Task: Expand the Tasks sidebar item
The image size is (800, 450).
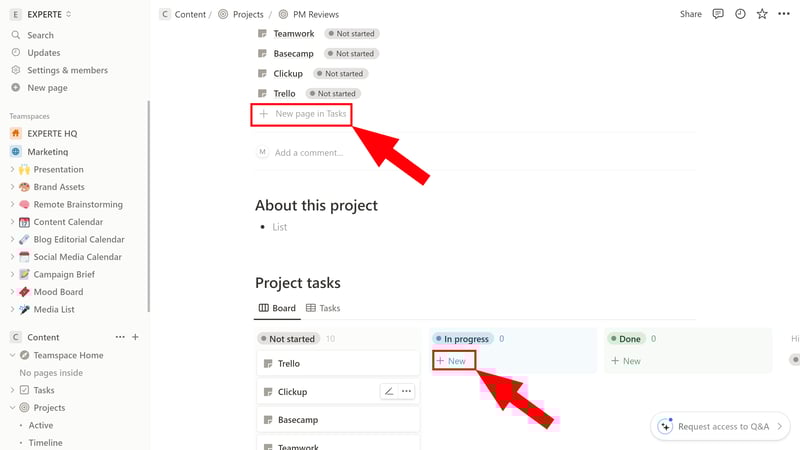Action: point(12,390)
